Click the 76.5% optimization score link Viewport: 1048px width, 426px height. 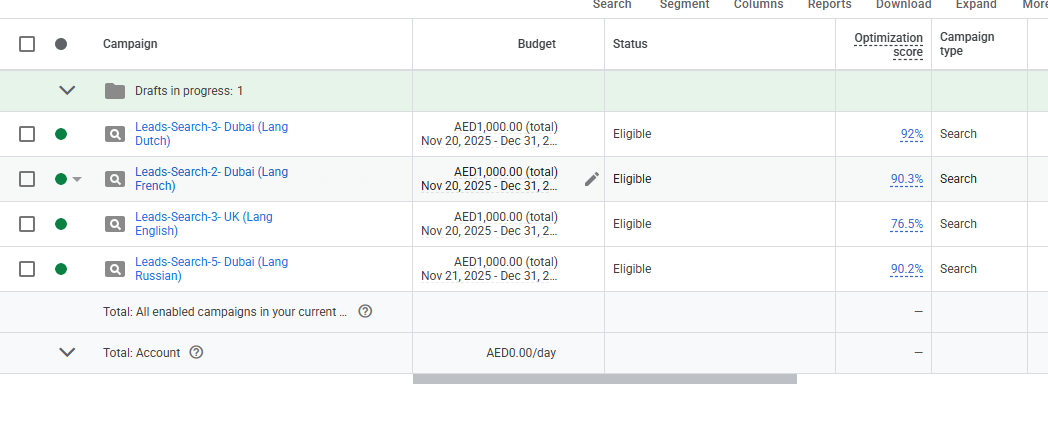coord(906,224)
